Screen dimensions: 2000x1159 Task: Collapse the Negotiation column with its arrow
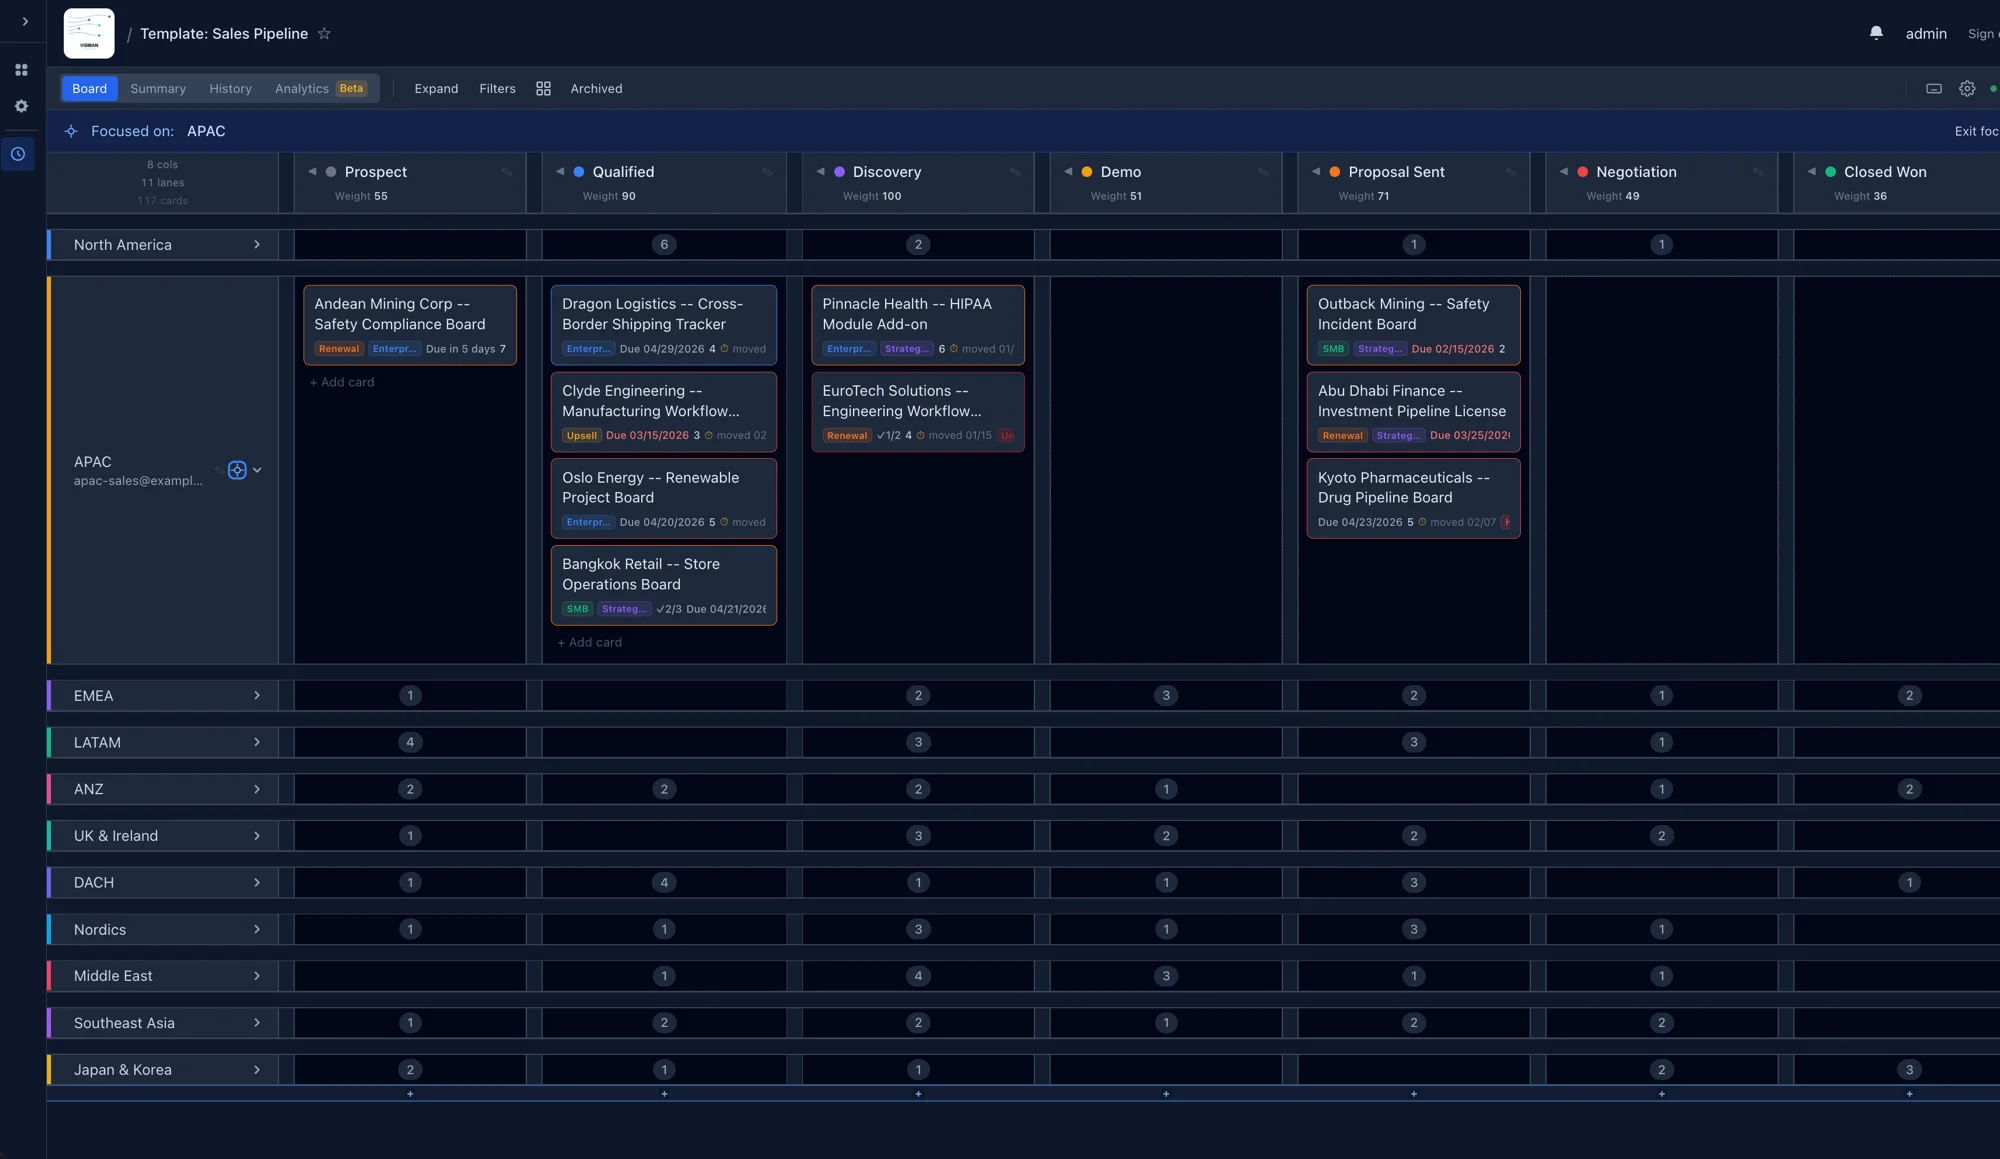(x=1564, y=171)
